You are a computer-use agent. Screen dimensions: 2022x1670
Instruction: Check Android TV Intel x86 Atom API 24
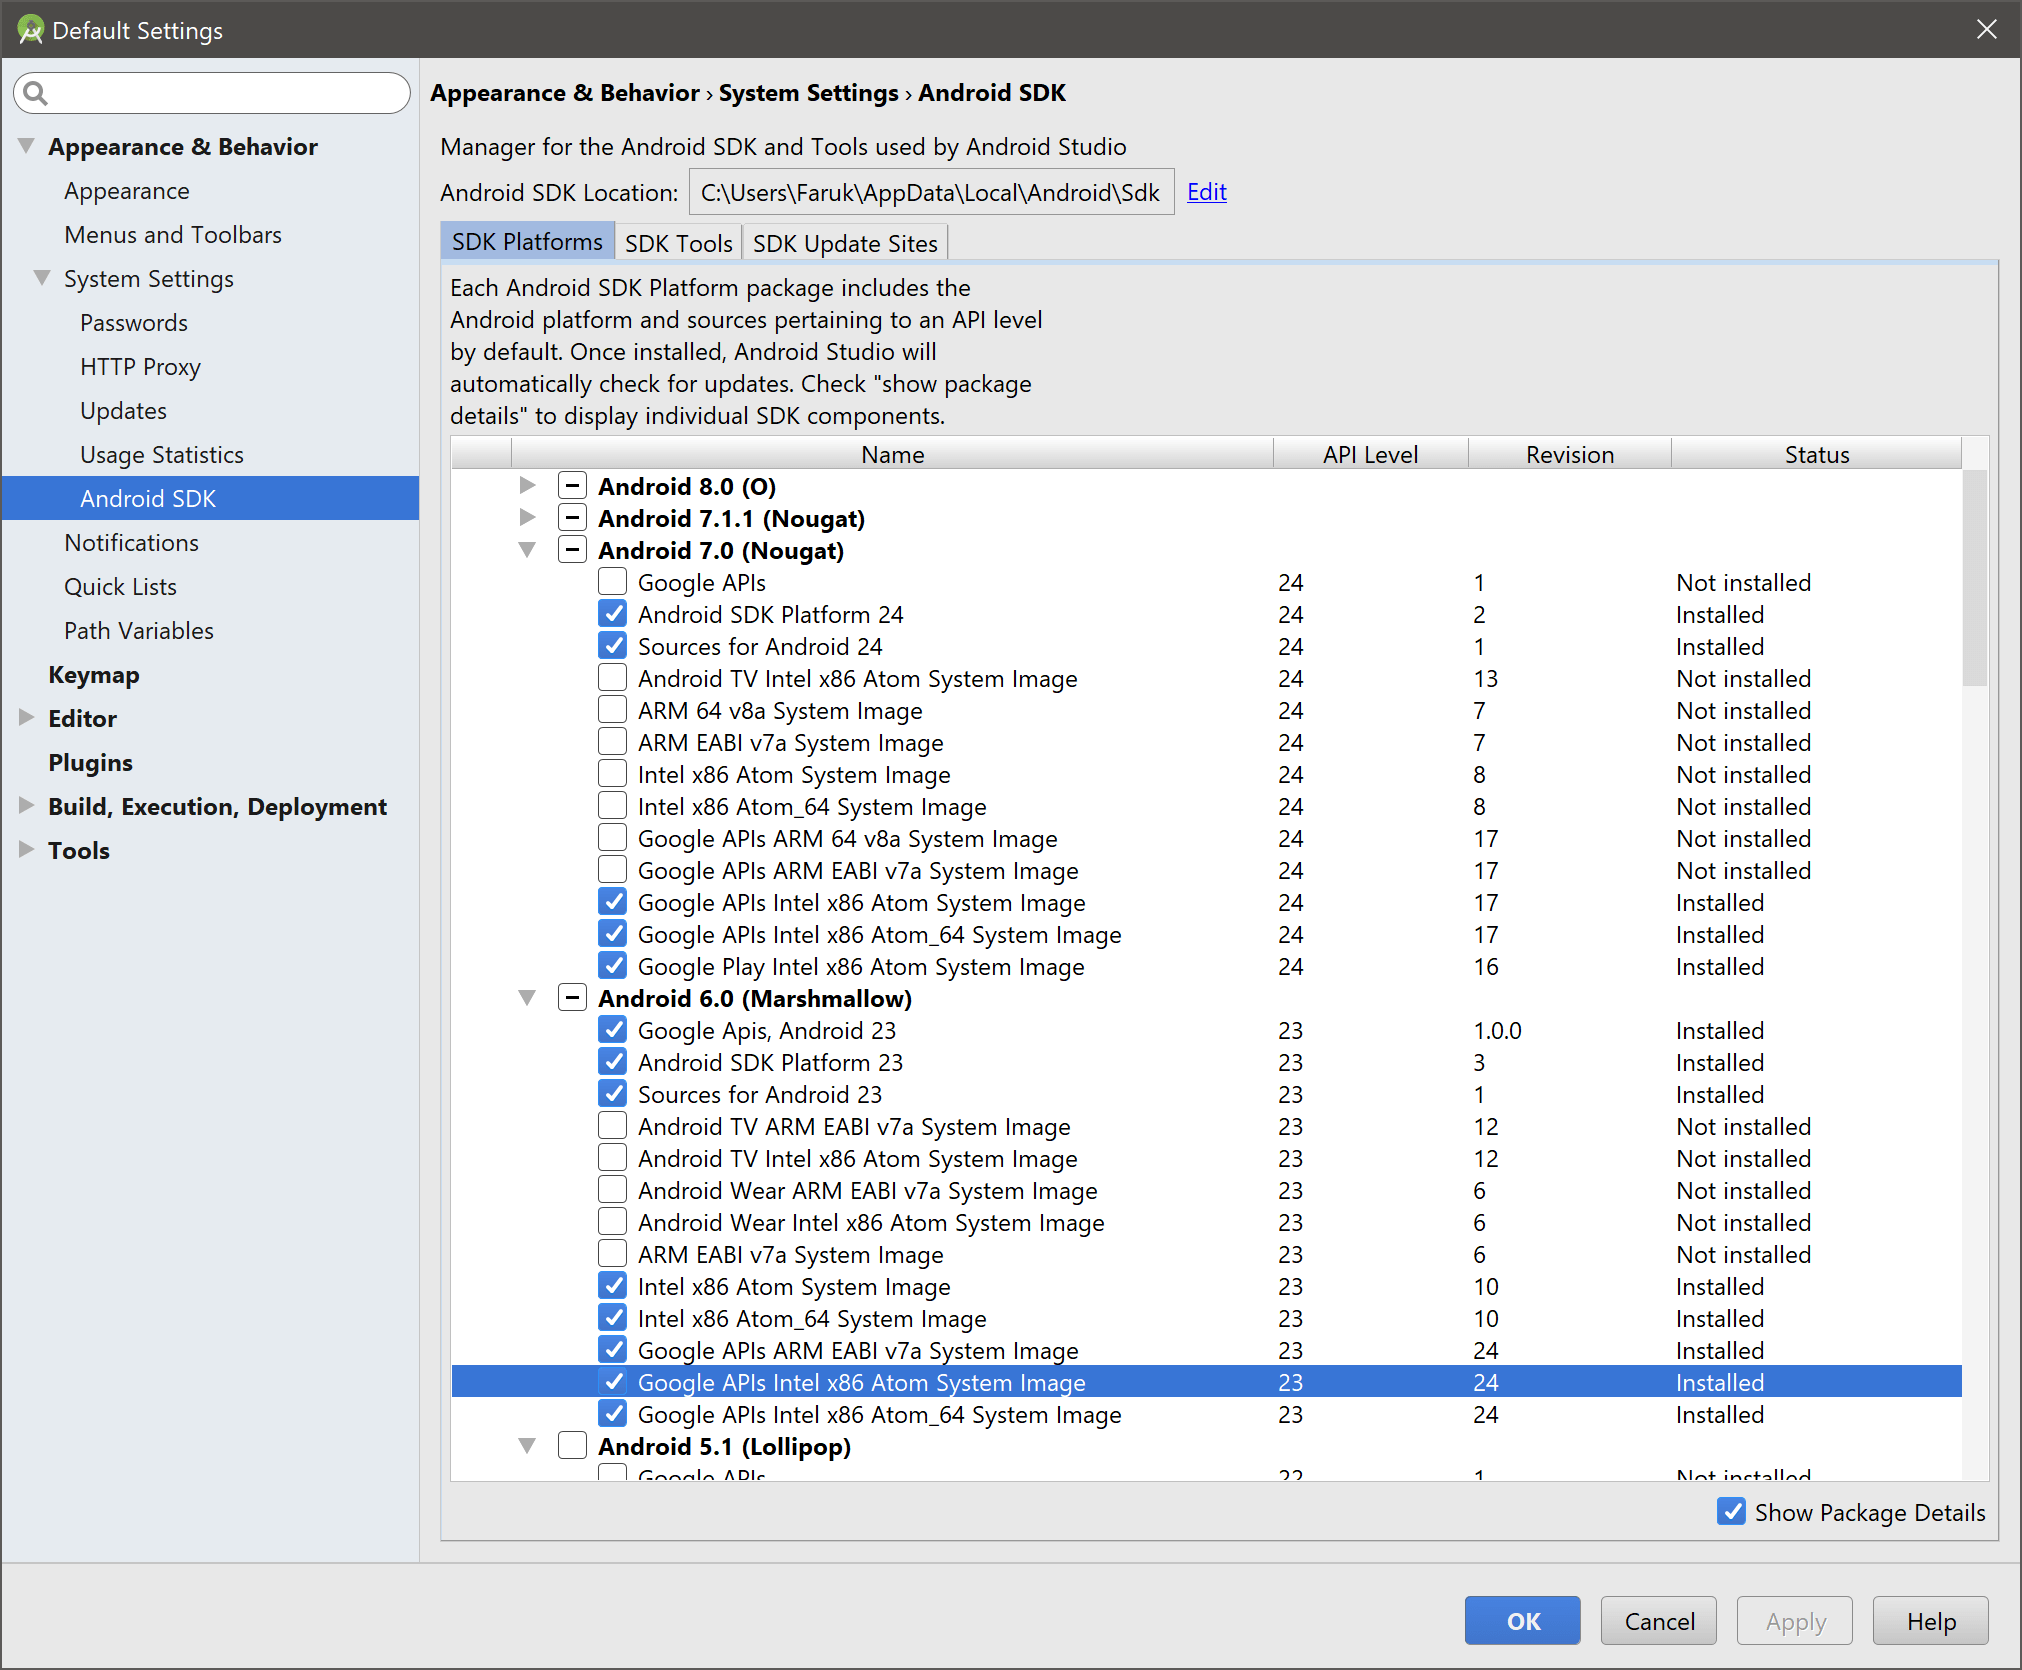pos(613,677)
